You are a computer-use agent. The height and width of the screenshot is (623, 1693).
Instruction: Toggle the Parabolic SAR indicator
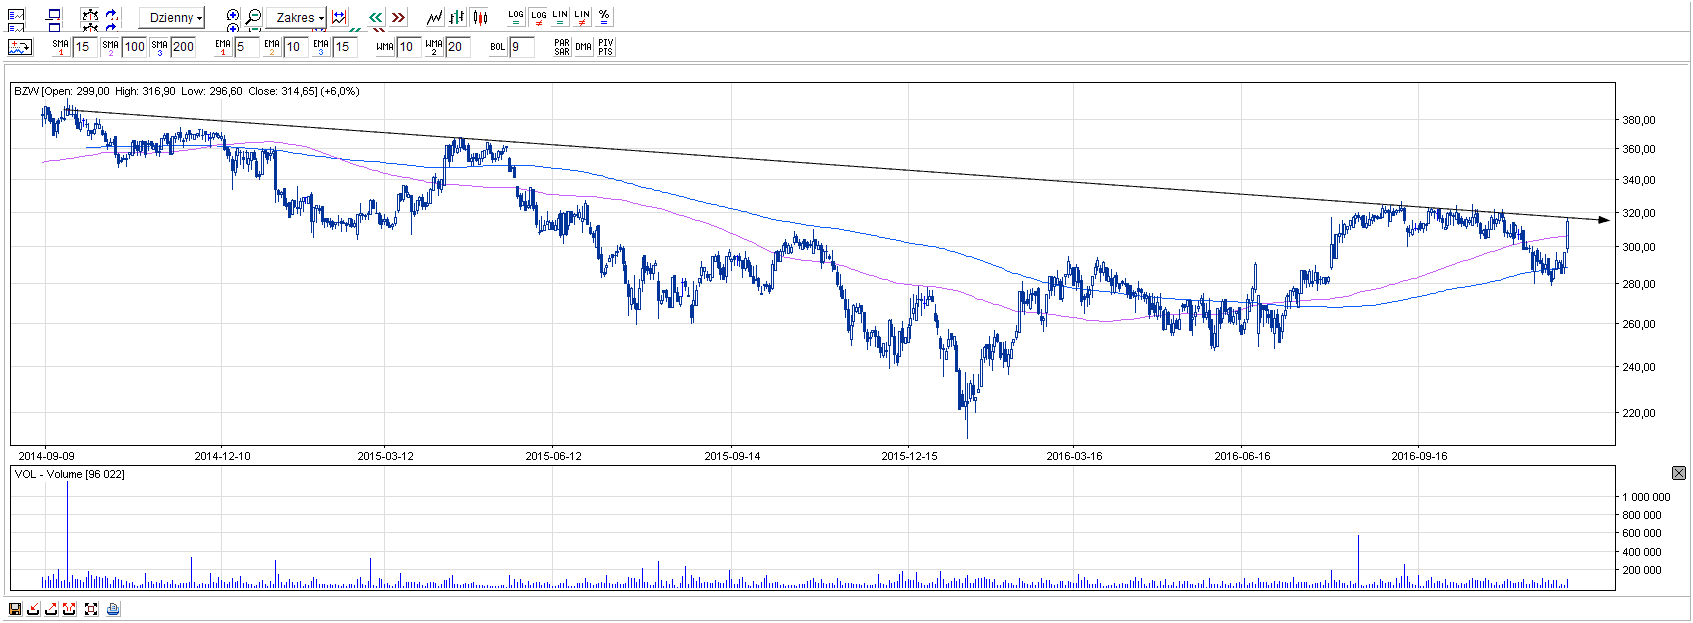(x=562, y=47)
